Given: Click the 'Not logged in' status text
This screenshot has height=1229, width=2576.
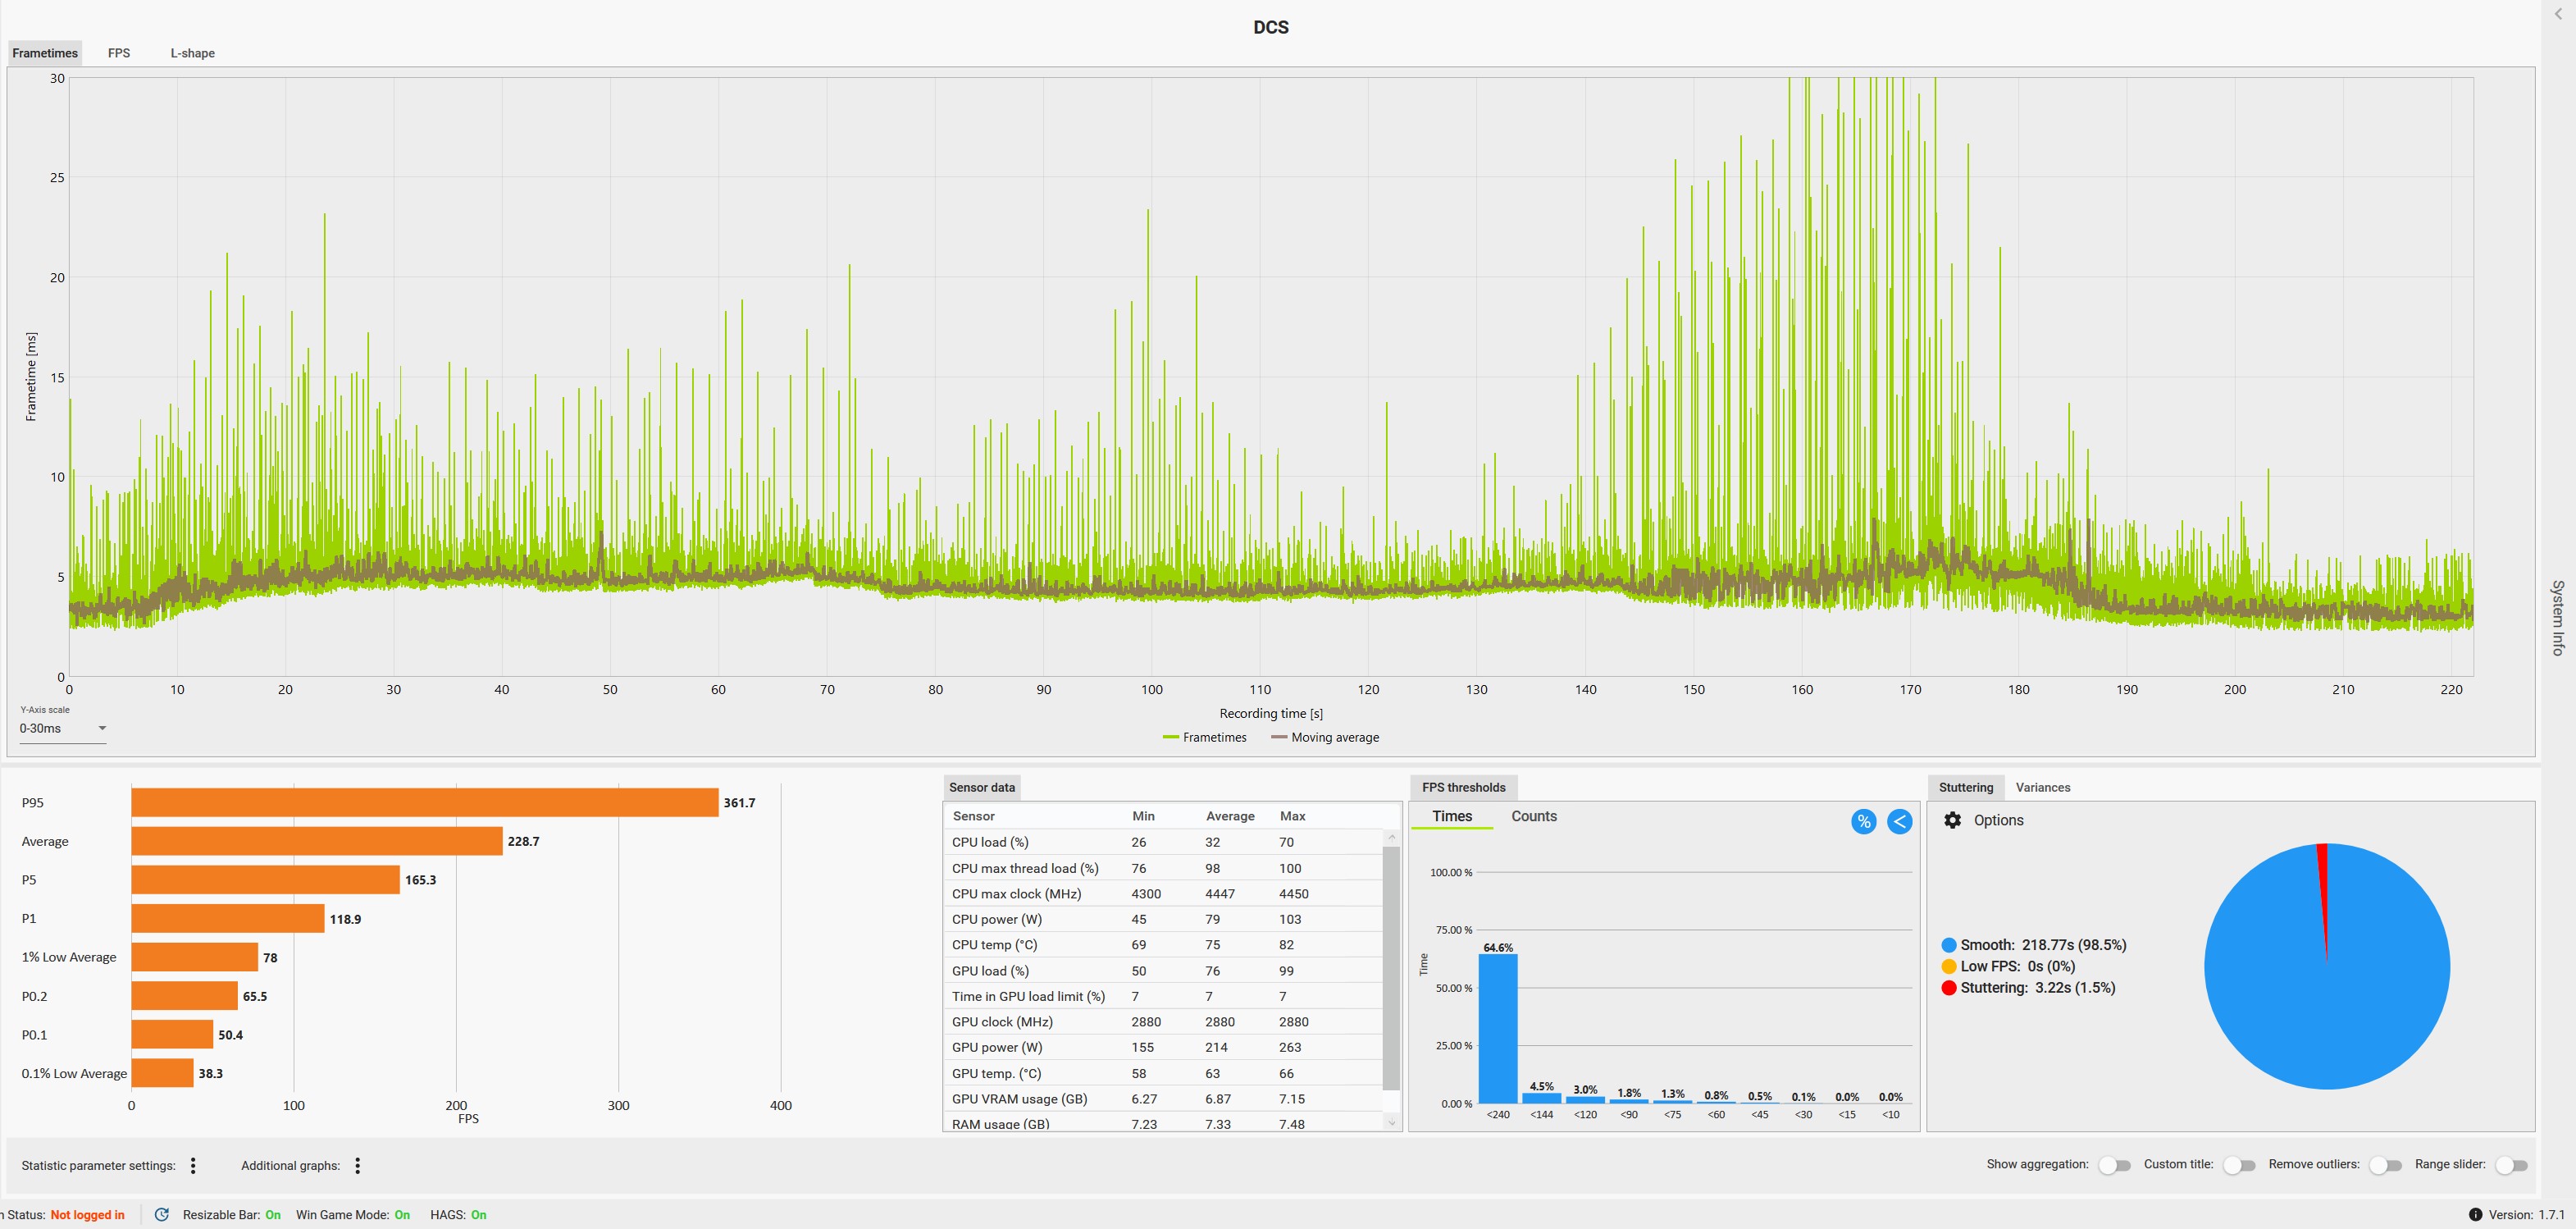Looking at the screenshot, I should [88, 1216].
